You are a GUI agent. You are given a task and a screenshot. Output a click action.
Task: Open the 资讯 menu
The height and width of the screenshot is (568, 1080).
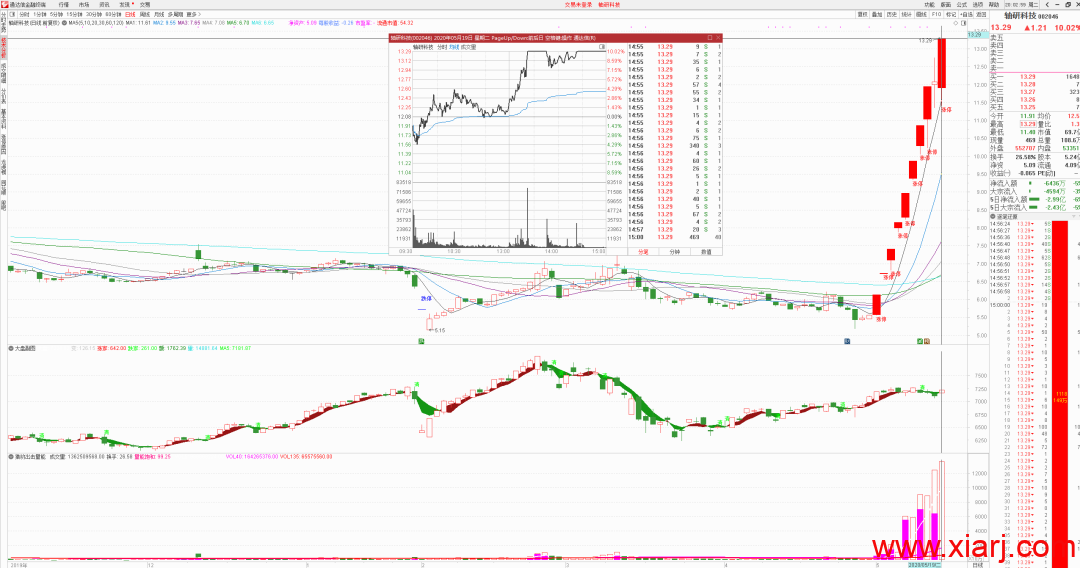click(104, 4)
